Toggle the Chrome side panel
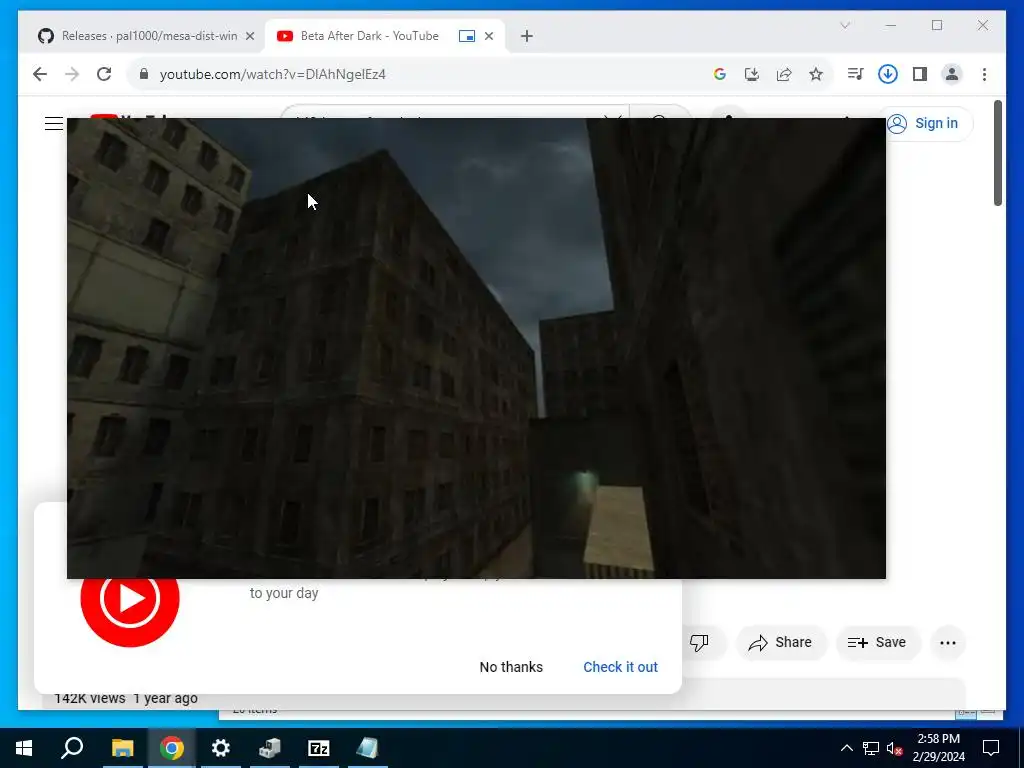 [920, 74]
